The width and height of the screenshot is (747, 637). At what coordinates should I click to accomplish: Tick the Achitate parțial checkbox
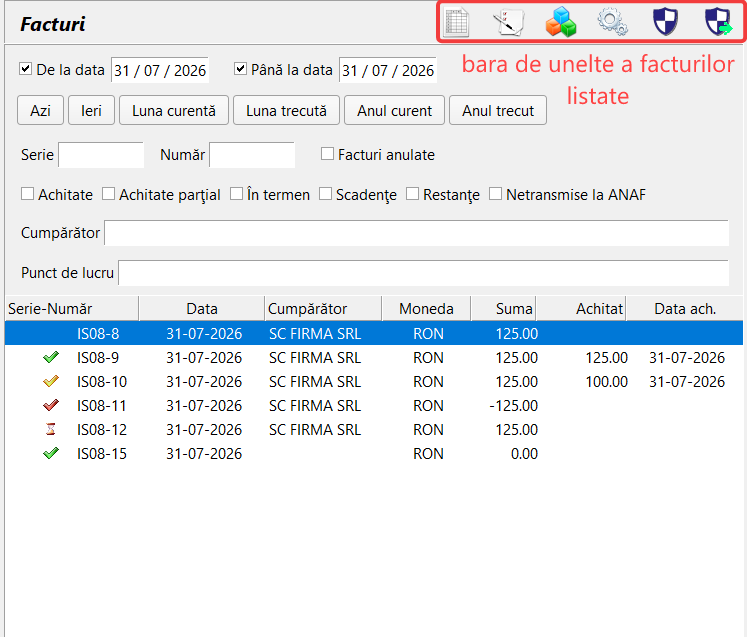coord(109,193)
